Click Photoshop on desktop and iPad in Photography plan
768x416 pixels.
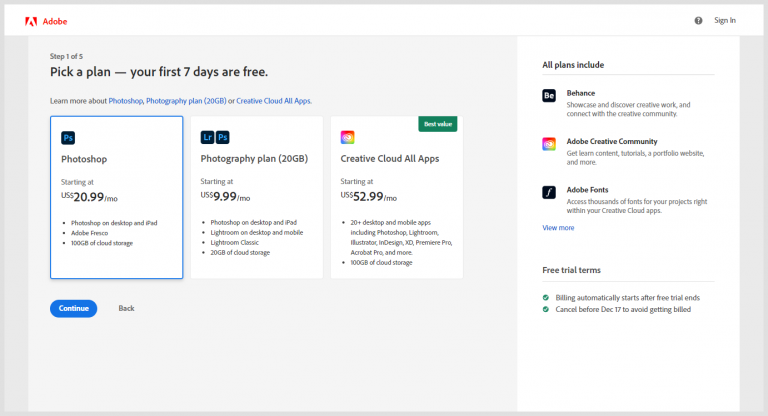[x=254, y=222]
